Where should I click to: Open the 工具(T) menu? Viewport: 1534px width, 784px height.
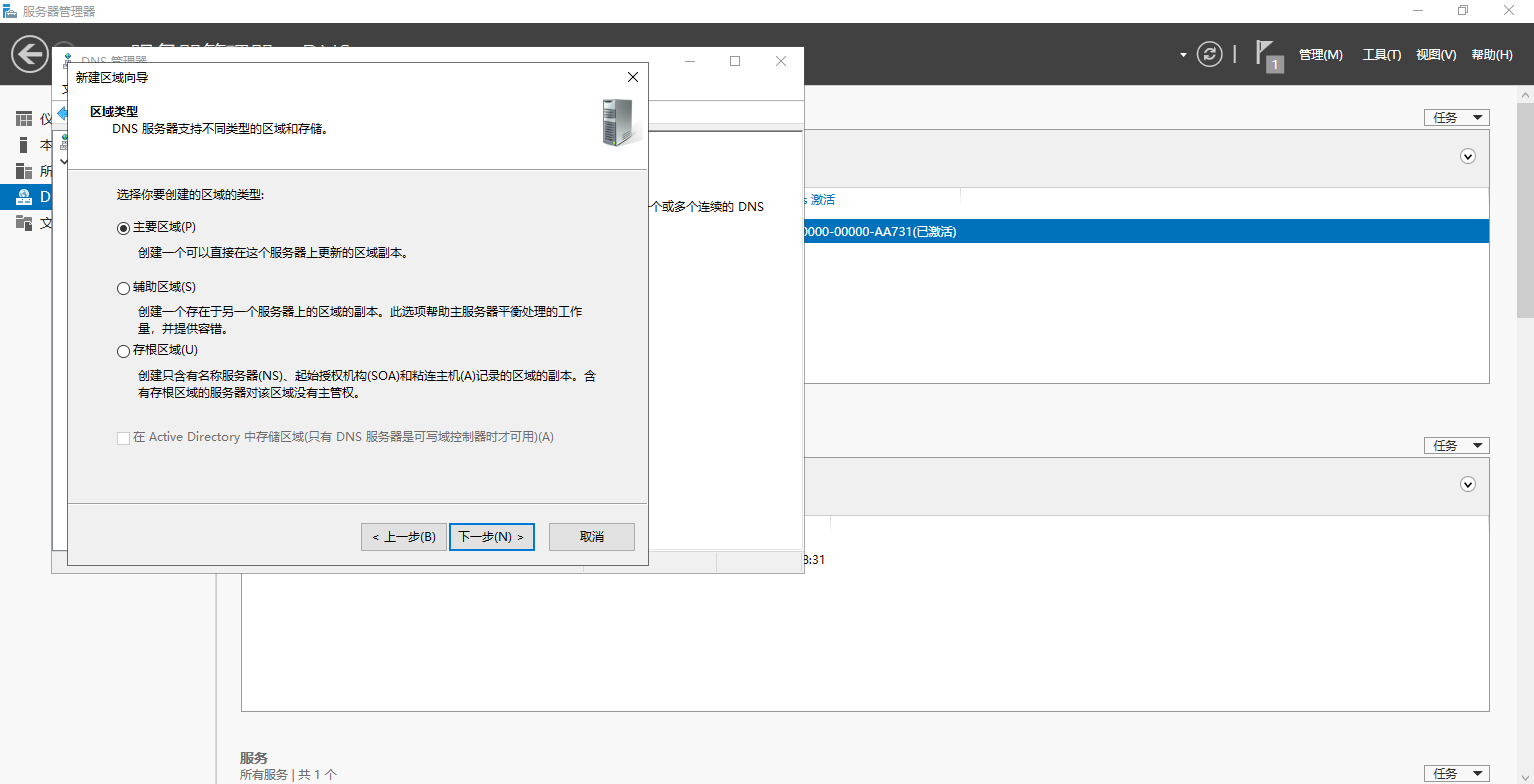pos(1381,55)
